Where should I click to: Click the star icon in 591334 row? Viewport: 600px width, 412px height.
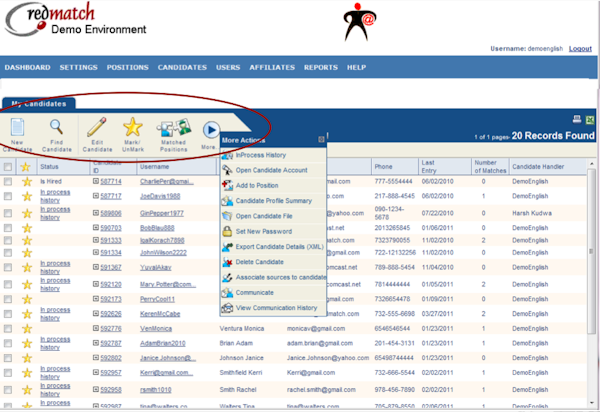pos(27,252)
